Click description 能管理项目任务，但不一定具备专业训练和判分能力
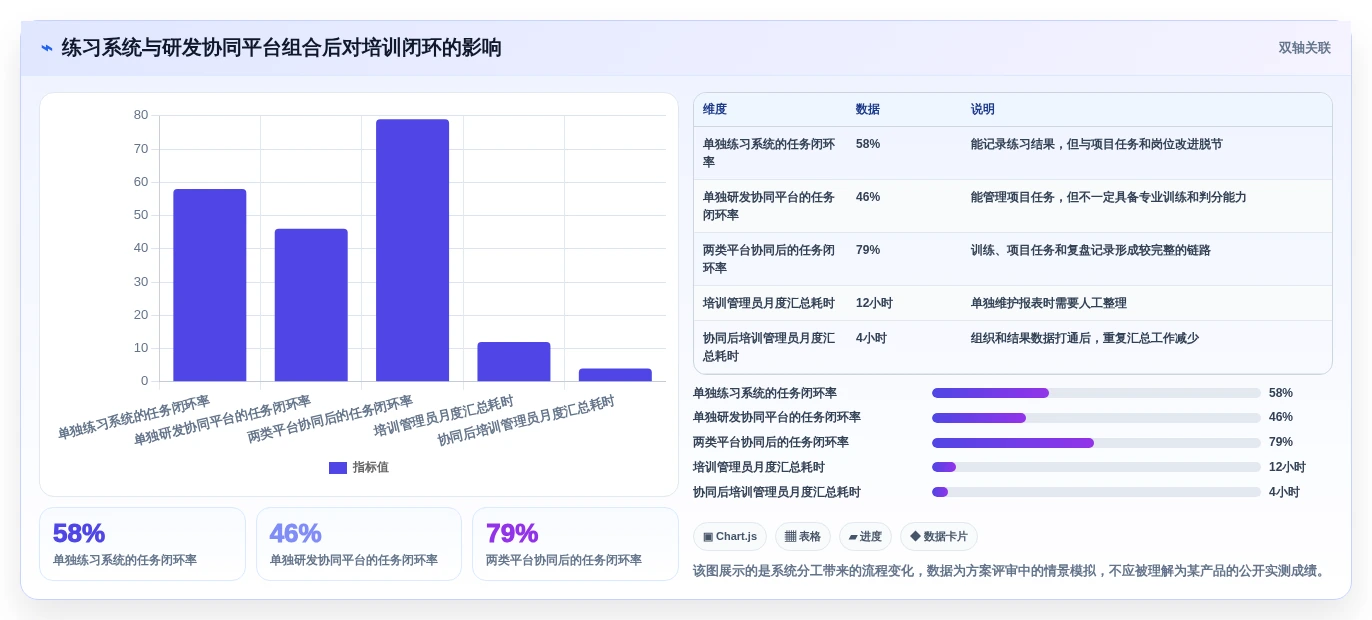The width and height of the screenshot is (1372, 620). (1109, 197)
